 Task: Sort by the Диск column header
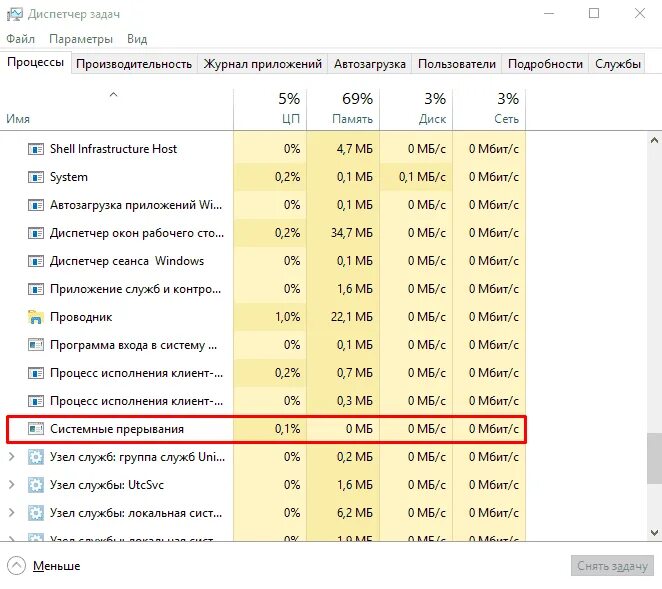tap(416, 109)
